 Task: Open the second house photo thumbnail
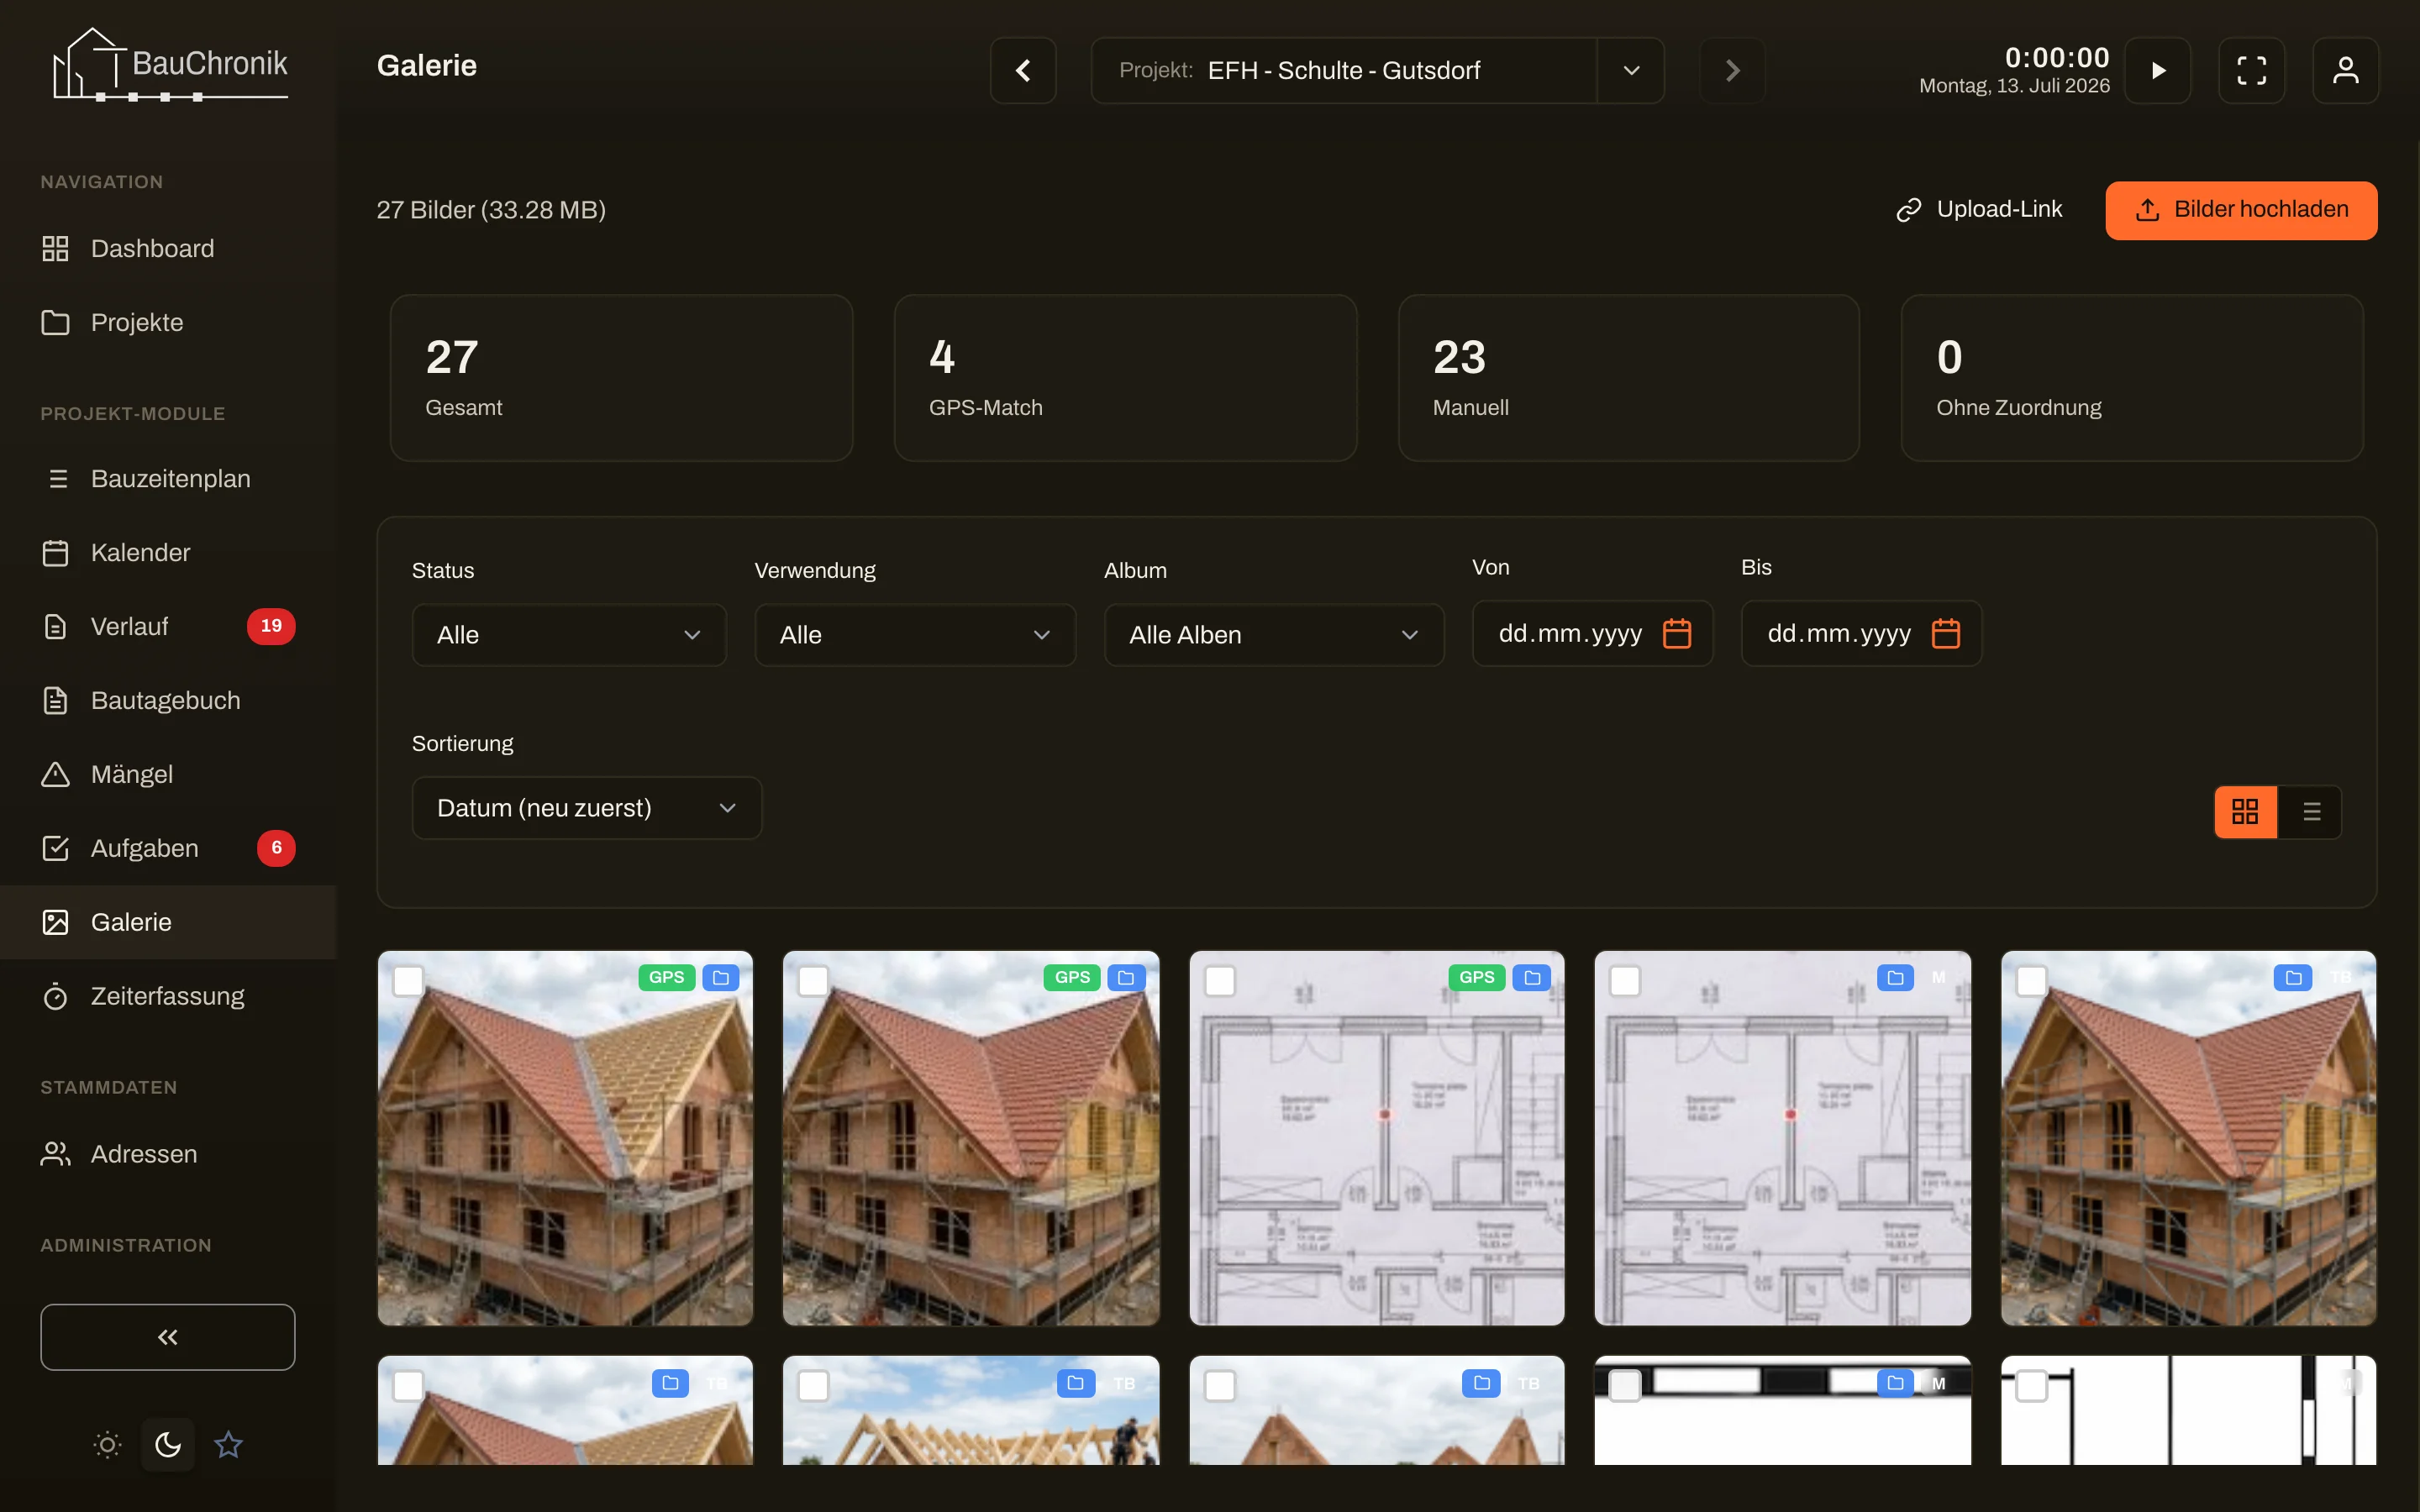click(x=971, y=1138)
